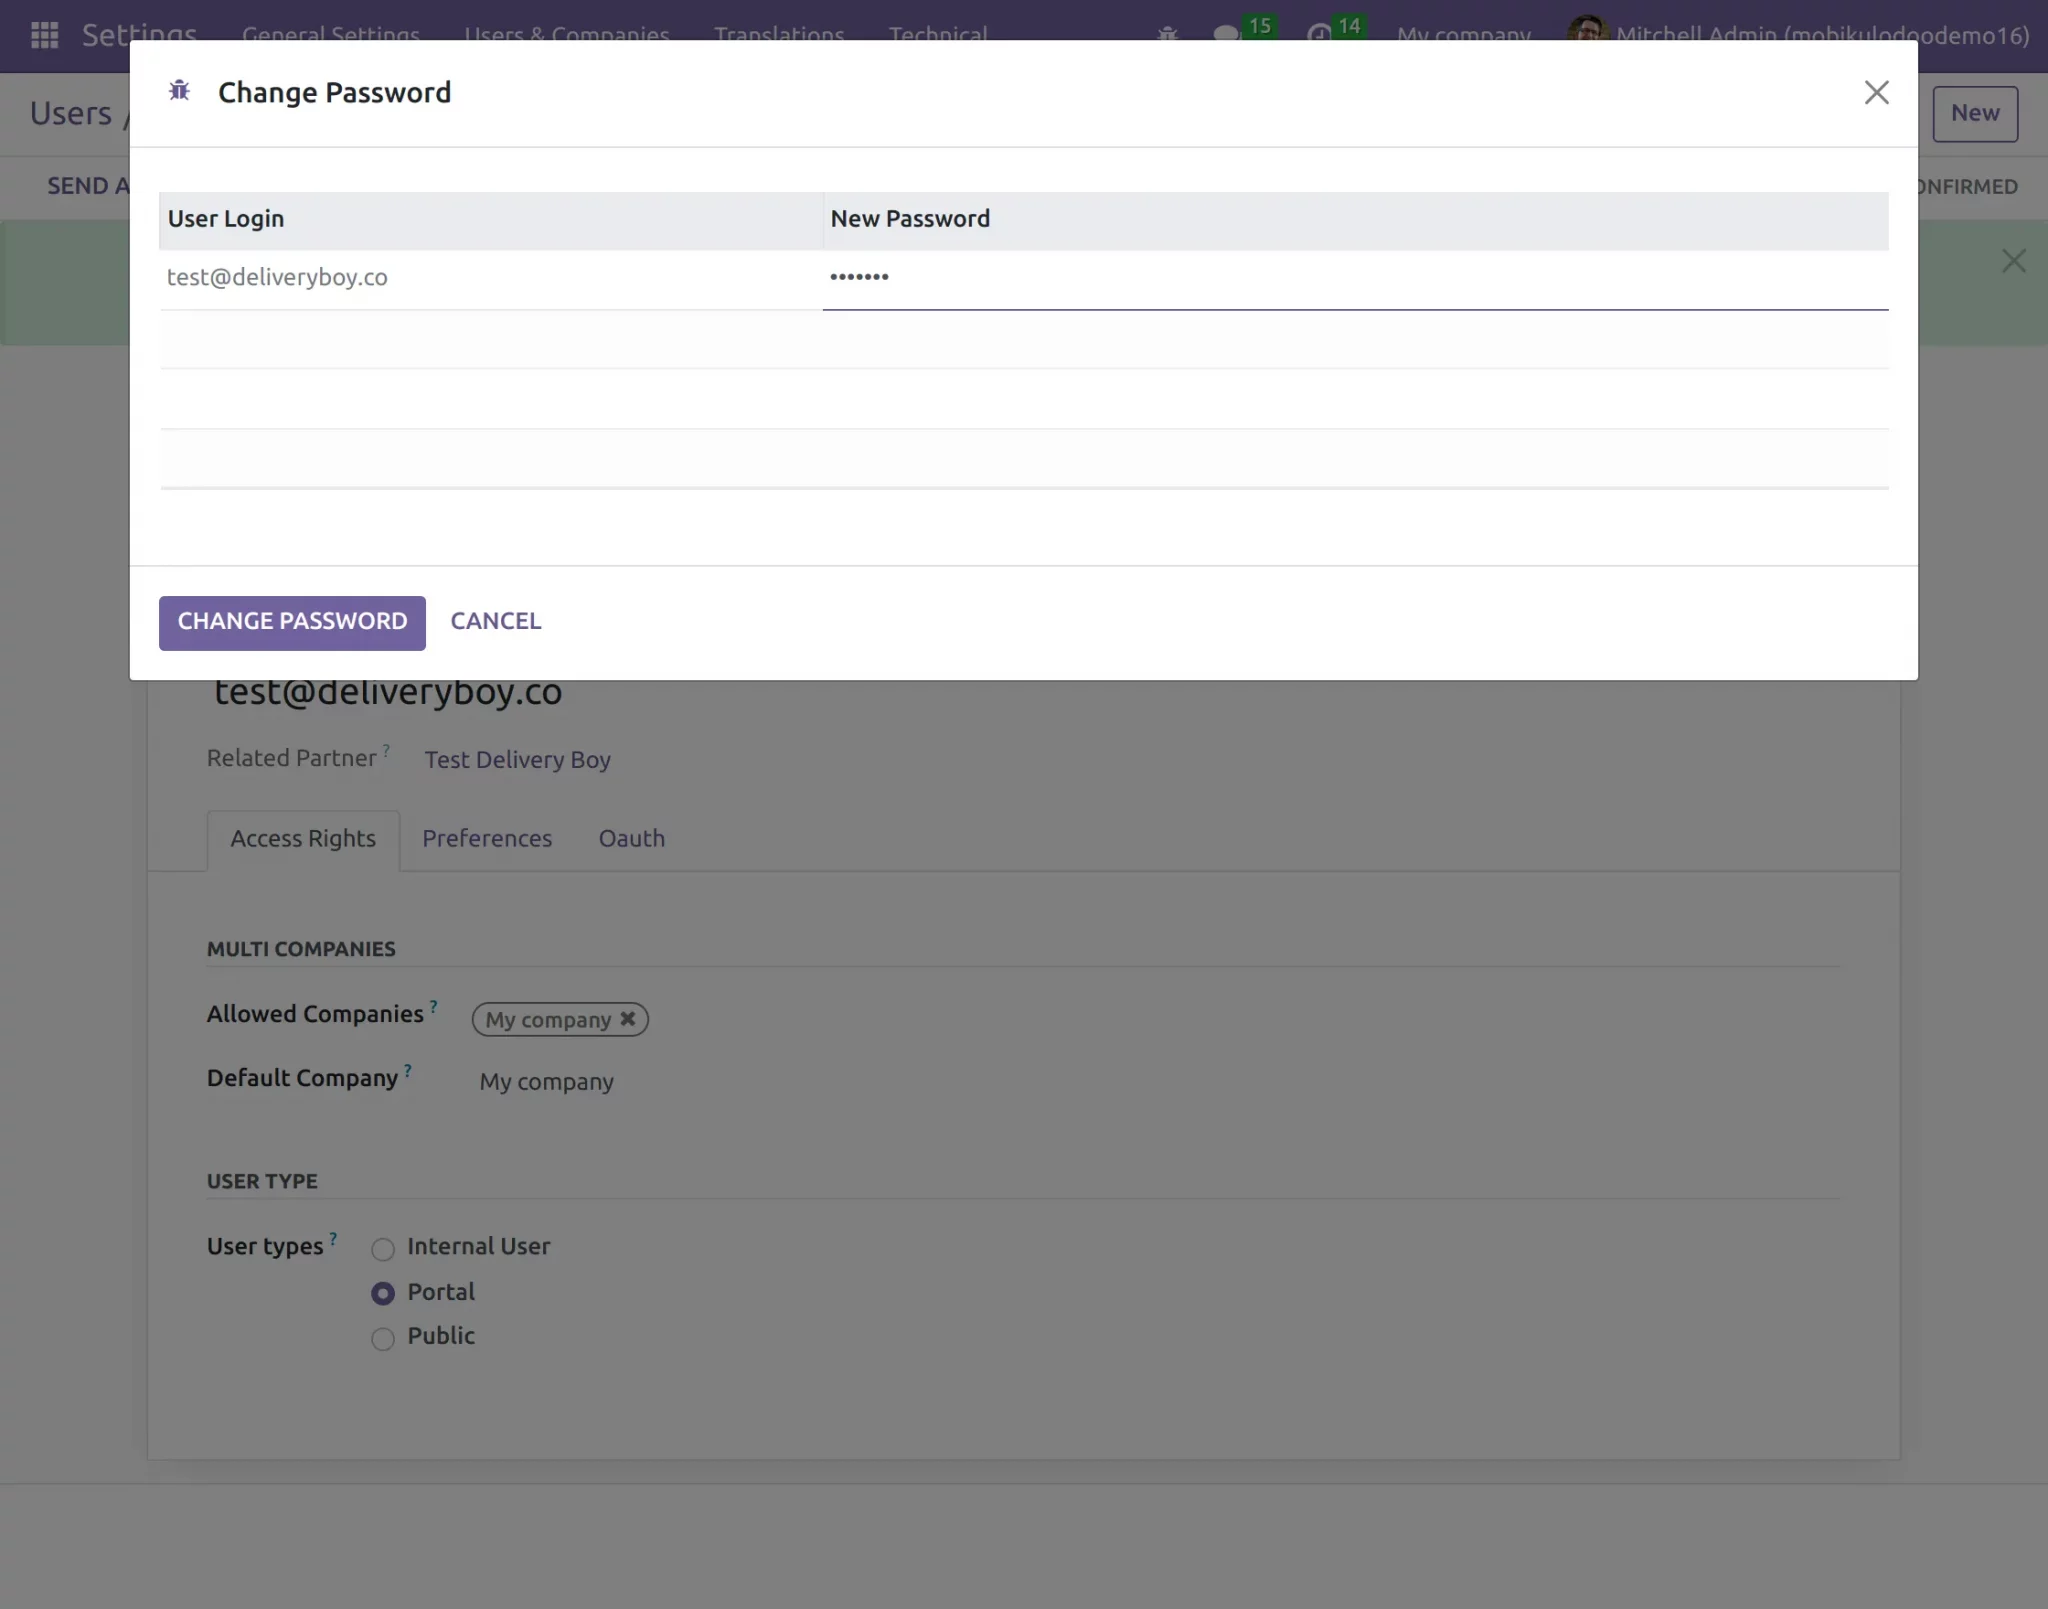Click Mitchell Admin user avatar
2048x1609 pixels.
(1587, 31)
